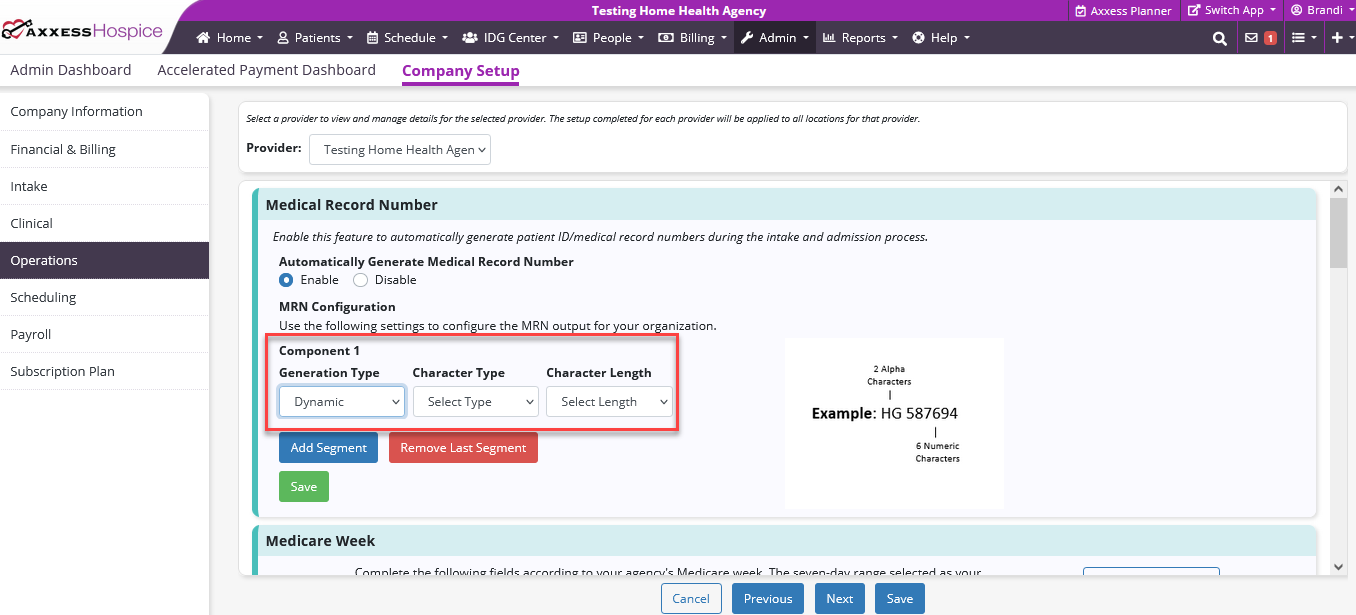Click the search magnifier icon
Screen dimensions: 1356x615
point(1219,38)
